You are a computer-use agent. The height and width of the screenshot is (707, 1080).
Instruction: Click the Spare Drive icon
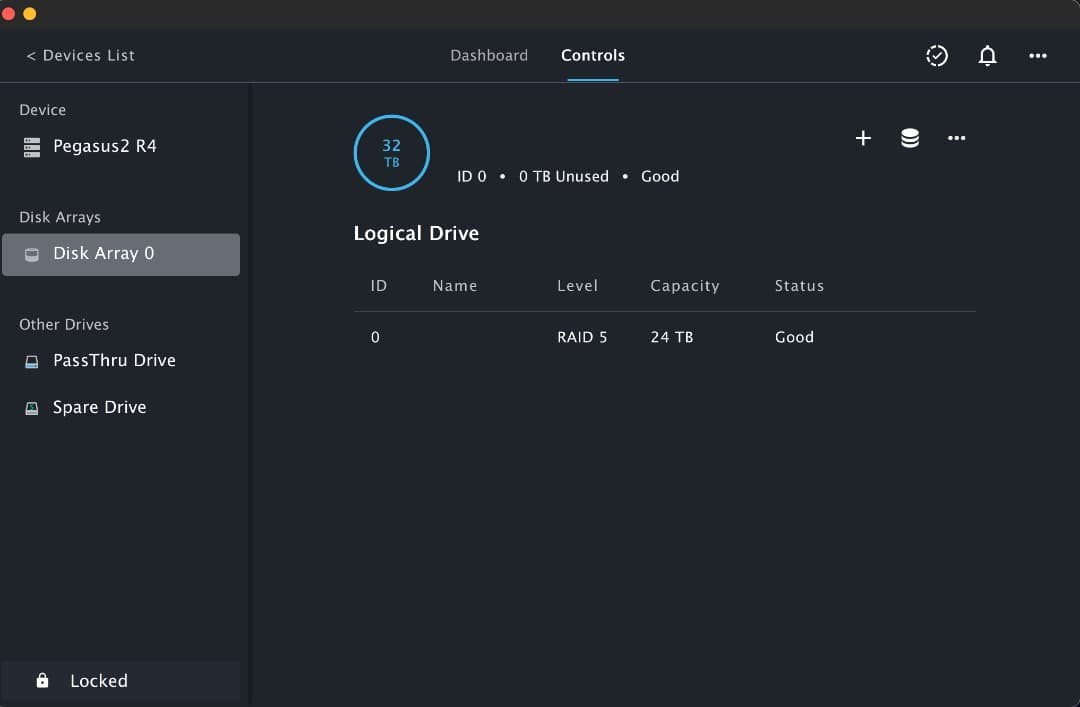point(31,407)
